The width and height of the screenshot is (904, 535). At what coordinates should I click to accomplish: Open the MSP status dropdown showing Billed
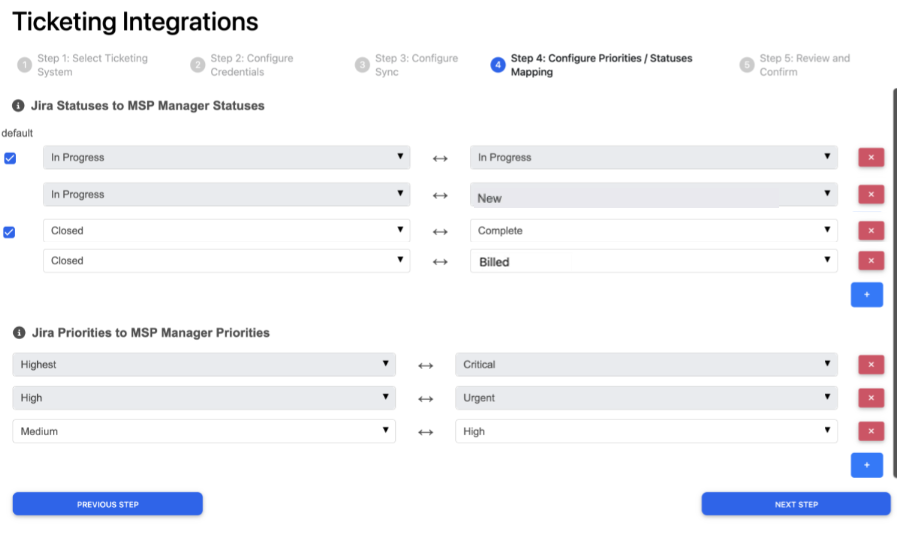click(x=653, y=261)
